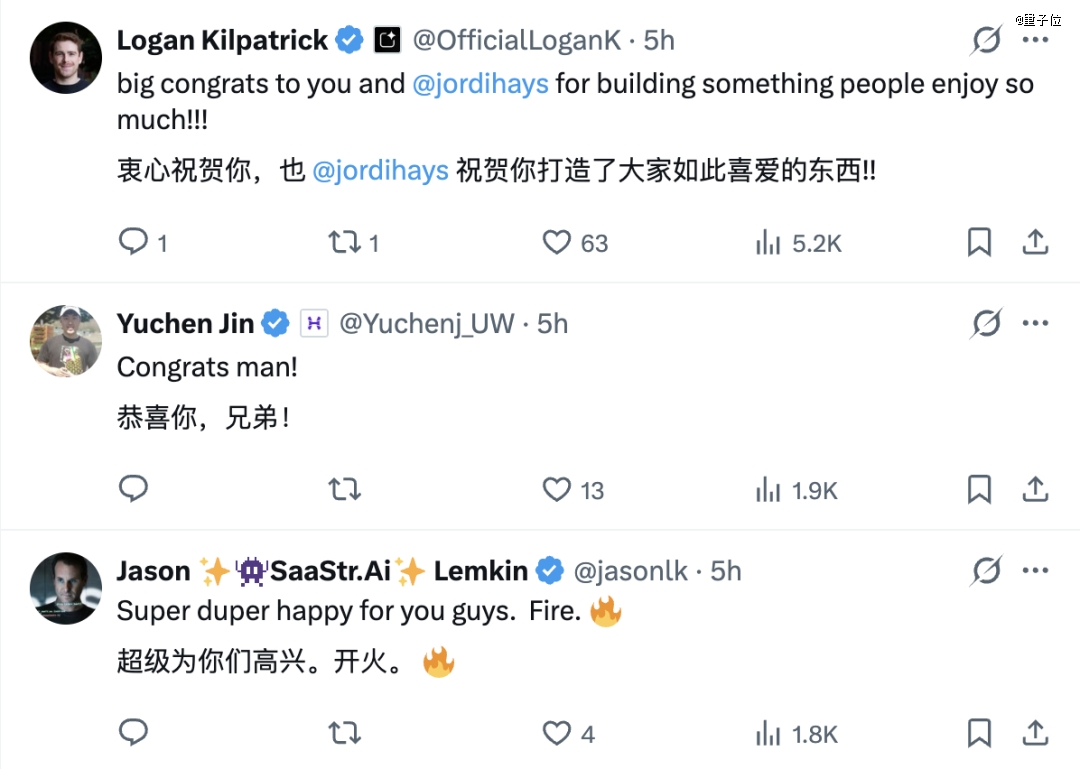Viewport: 1080px width, 769px height.
Task: Open more options on Yuchen Jin's tweet
Action: pyautogui.click(x=1035, y=323)
